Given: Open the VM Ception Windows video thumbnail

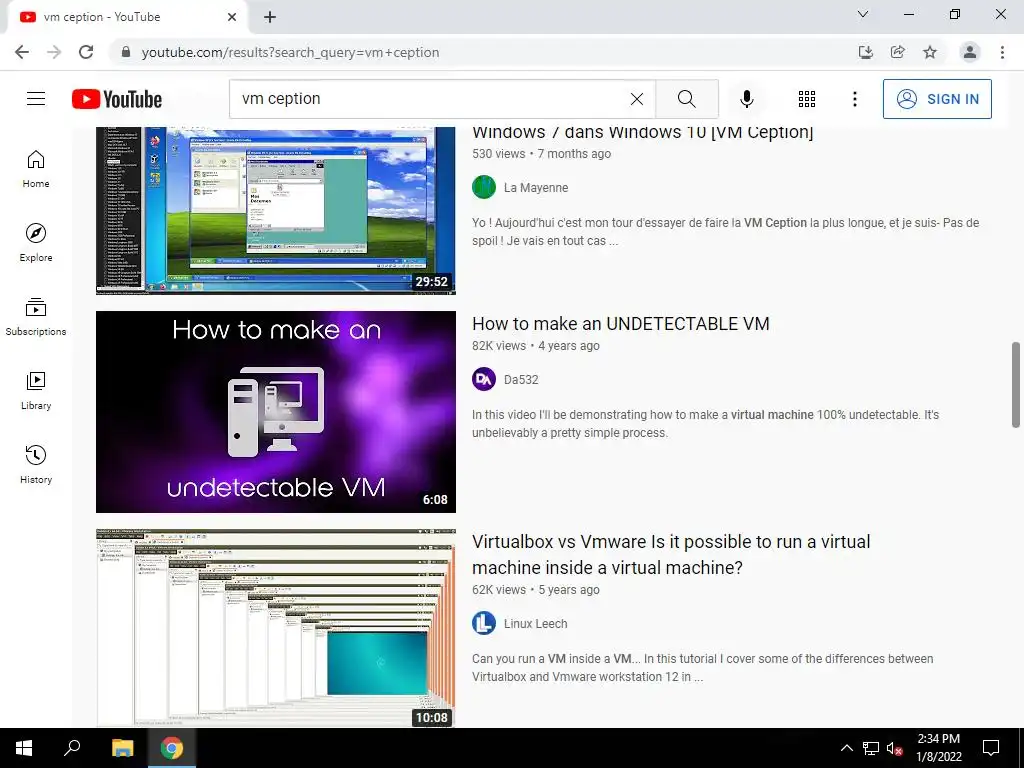Looking at the screenshot, I should [276, 210].
